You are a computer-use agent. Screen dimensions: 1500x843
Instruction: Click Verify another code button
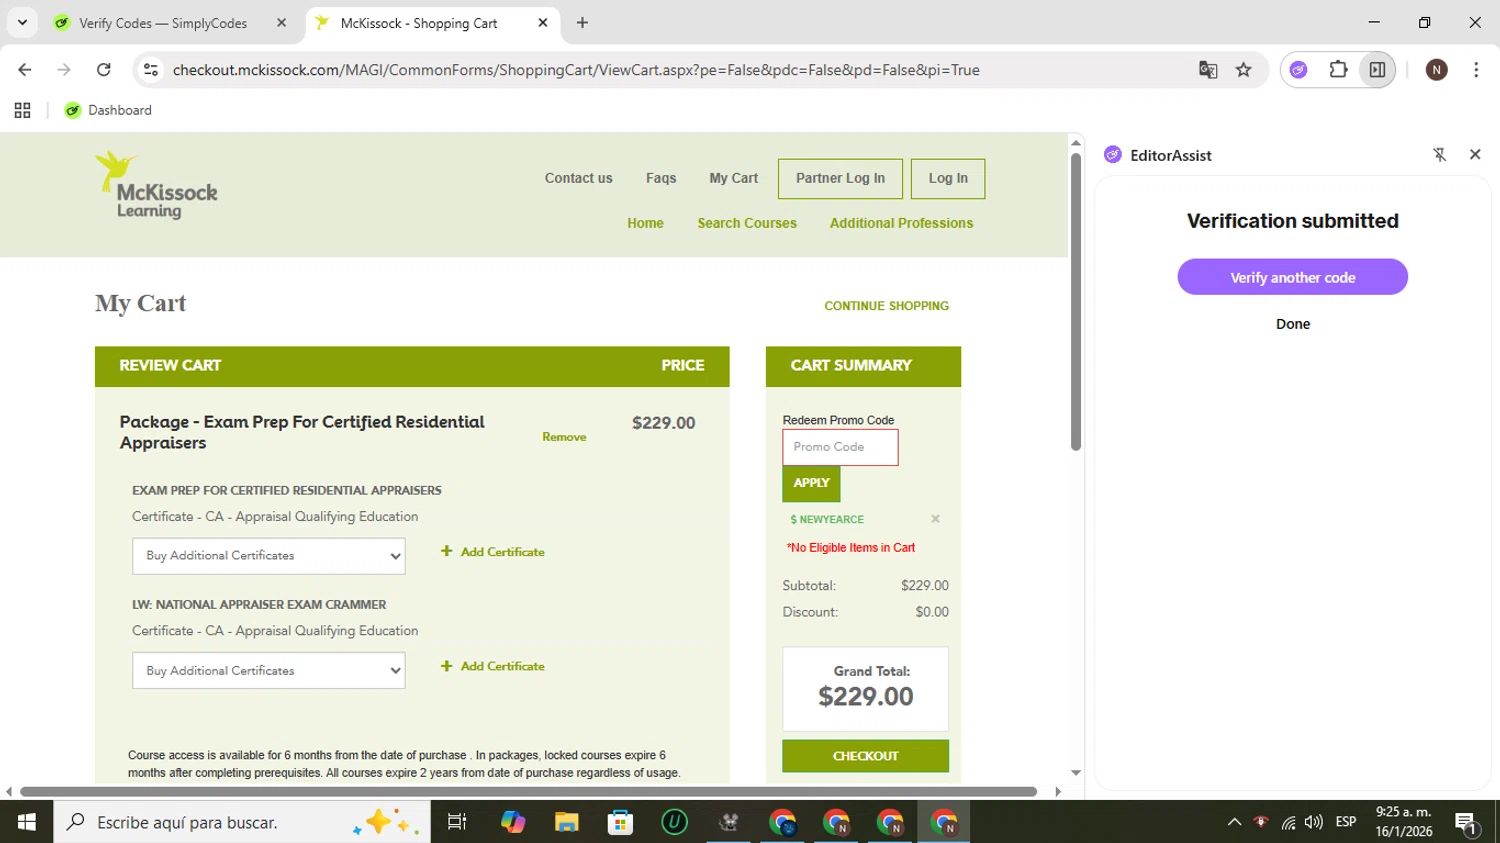click(x=1292, y=277)
